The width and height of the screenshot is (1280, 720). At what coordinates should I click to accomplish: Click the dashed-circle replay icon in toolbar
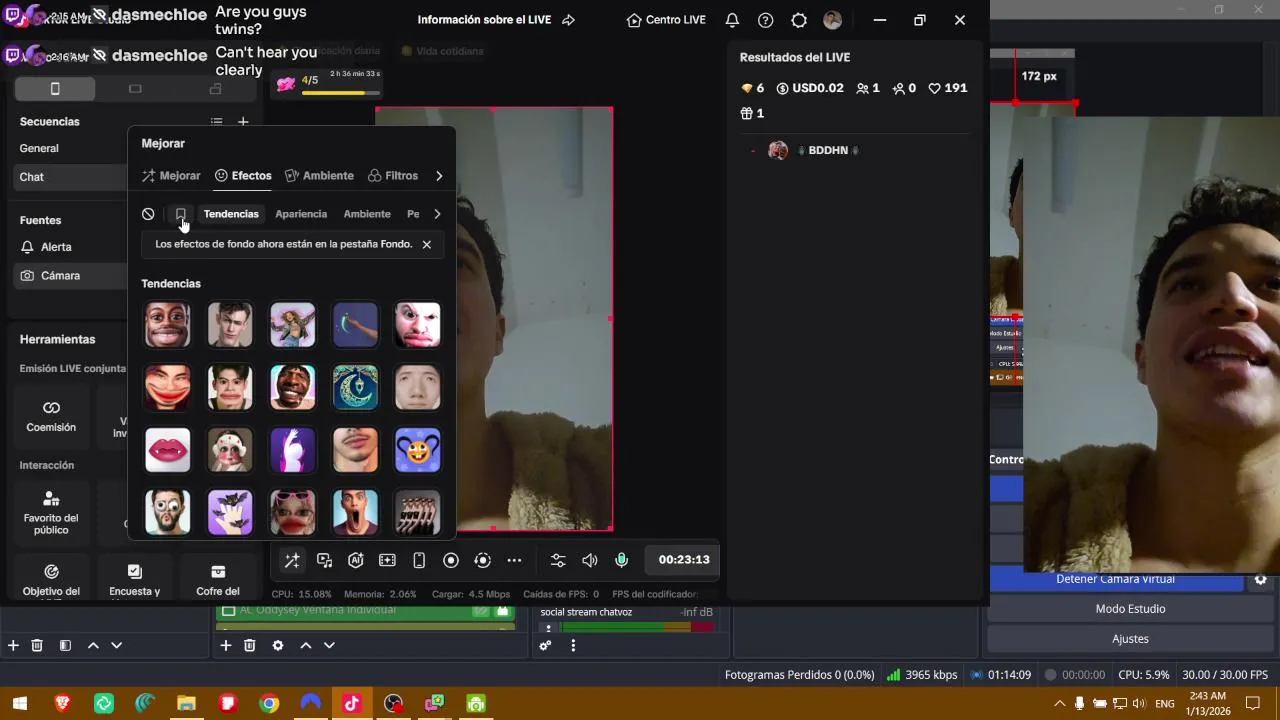pos(483,560)
